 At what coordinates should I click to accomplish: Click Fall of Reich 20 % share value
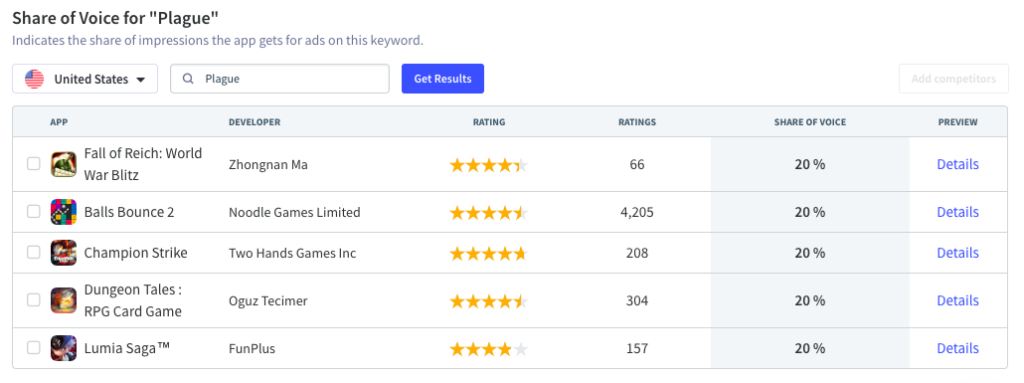tap(810, 165)
